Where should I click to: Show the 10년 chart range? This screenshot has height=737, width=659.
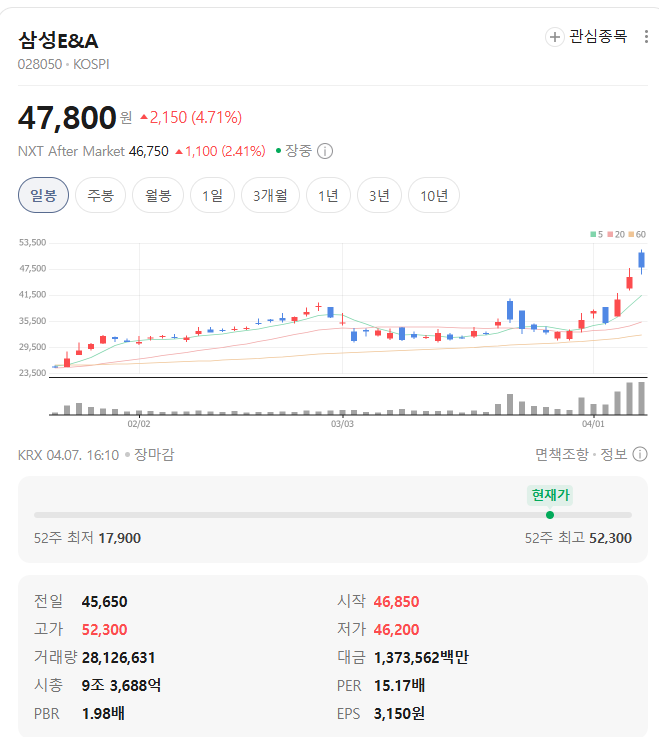coord(434,195)
